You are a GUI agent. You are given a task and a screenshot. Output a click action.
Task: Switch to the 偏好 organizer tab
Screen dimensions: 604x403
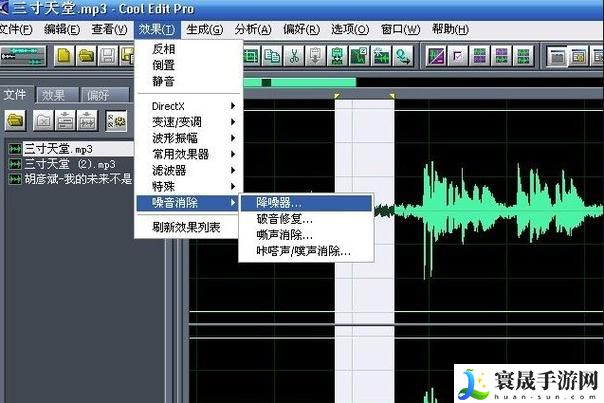click(x=105, y=95)
